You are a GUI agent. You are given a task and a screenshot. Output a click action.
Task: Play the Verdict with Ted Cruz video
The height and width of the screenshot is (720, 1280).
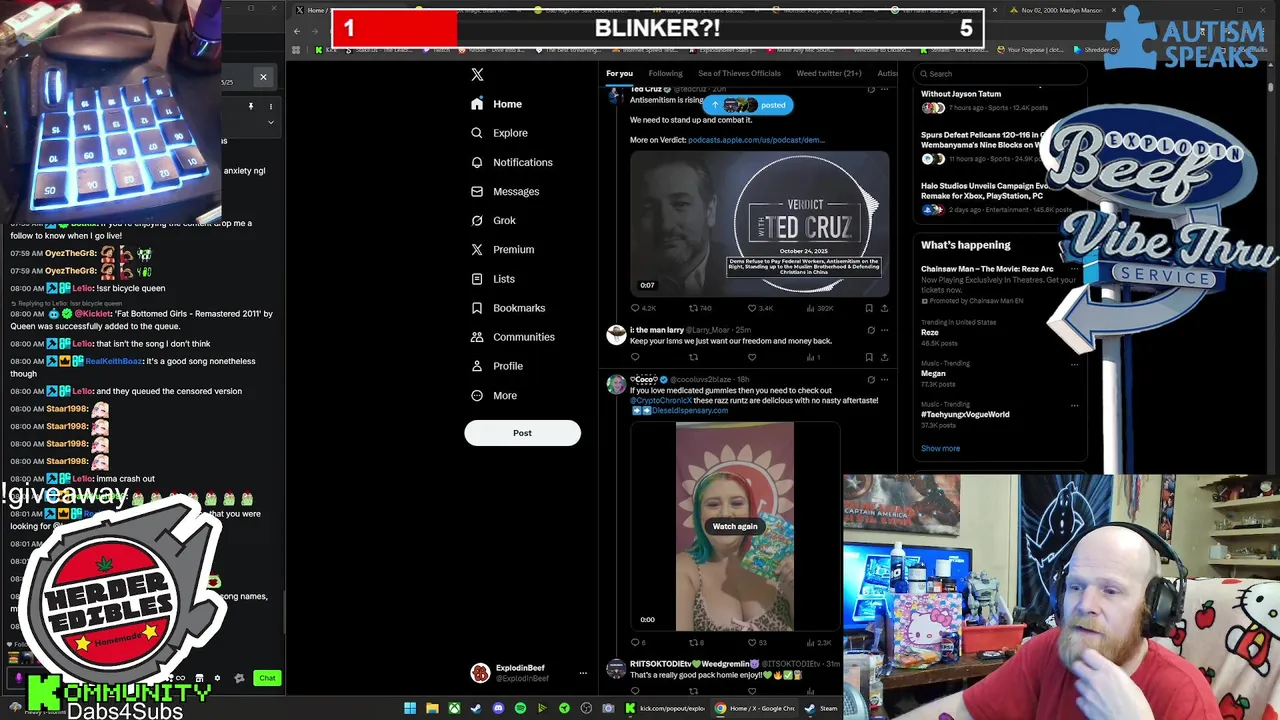759,224
